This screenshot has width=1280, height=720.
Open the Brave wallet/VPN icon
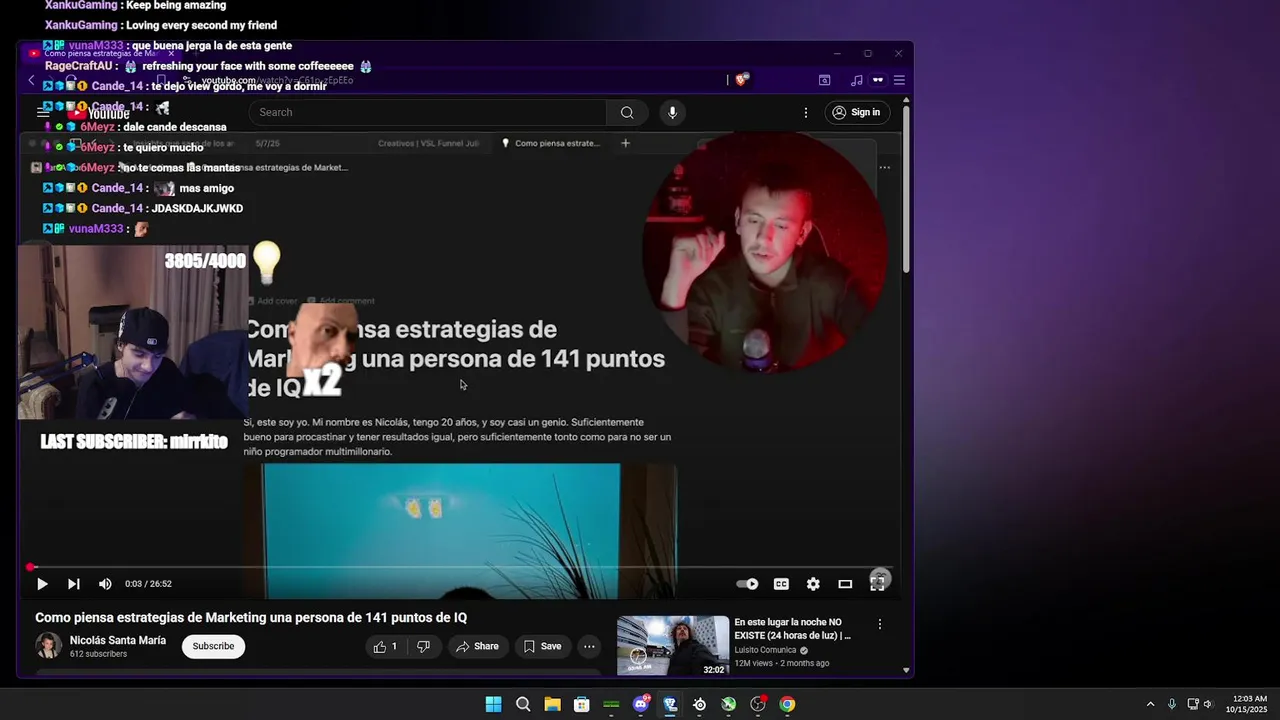click(x=878, y=80)
